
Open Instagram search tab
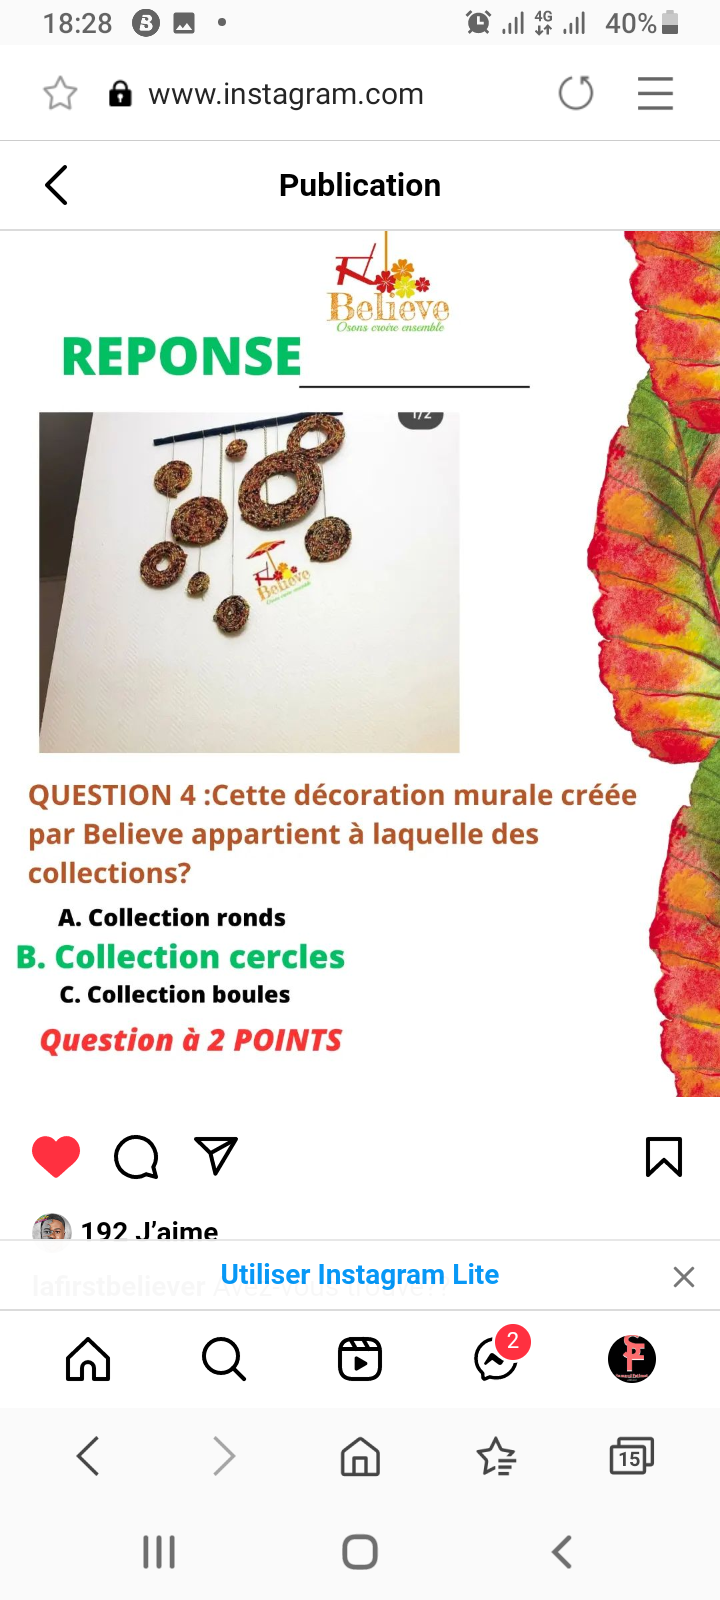224,1359
